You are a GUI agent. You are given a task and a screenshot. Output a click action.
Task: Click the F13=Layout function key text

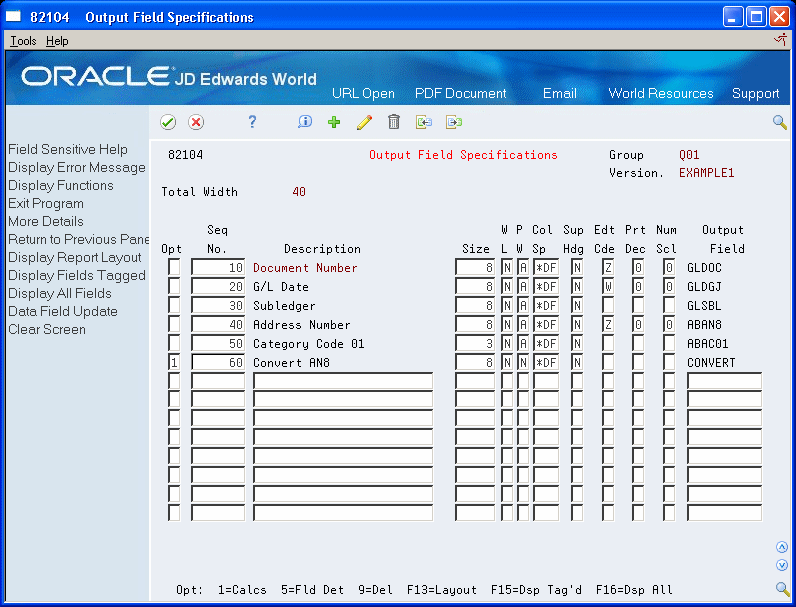click(442, 590)
